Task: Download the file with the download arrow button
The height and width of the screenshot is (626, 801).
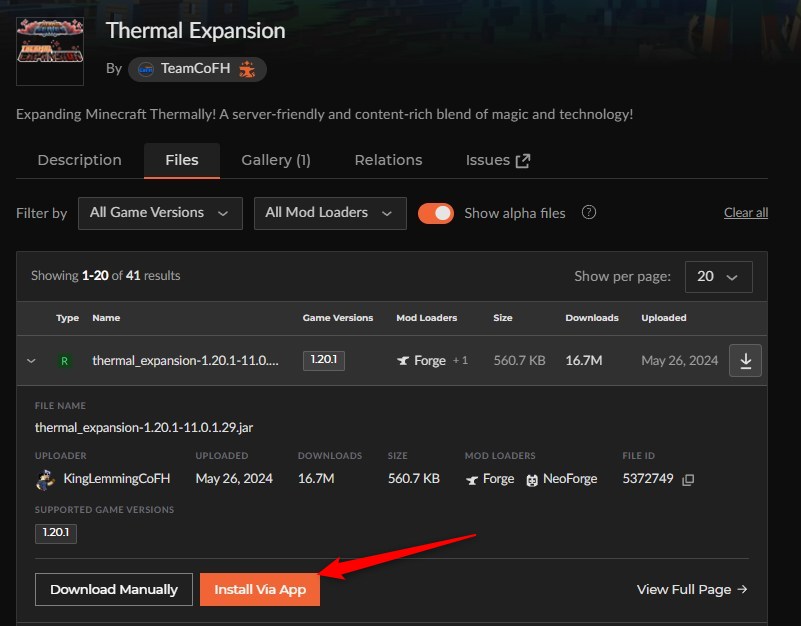Action: click(x=745, y=361)
